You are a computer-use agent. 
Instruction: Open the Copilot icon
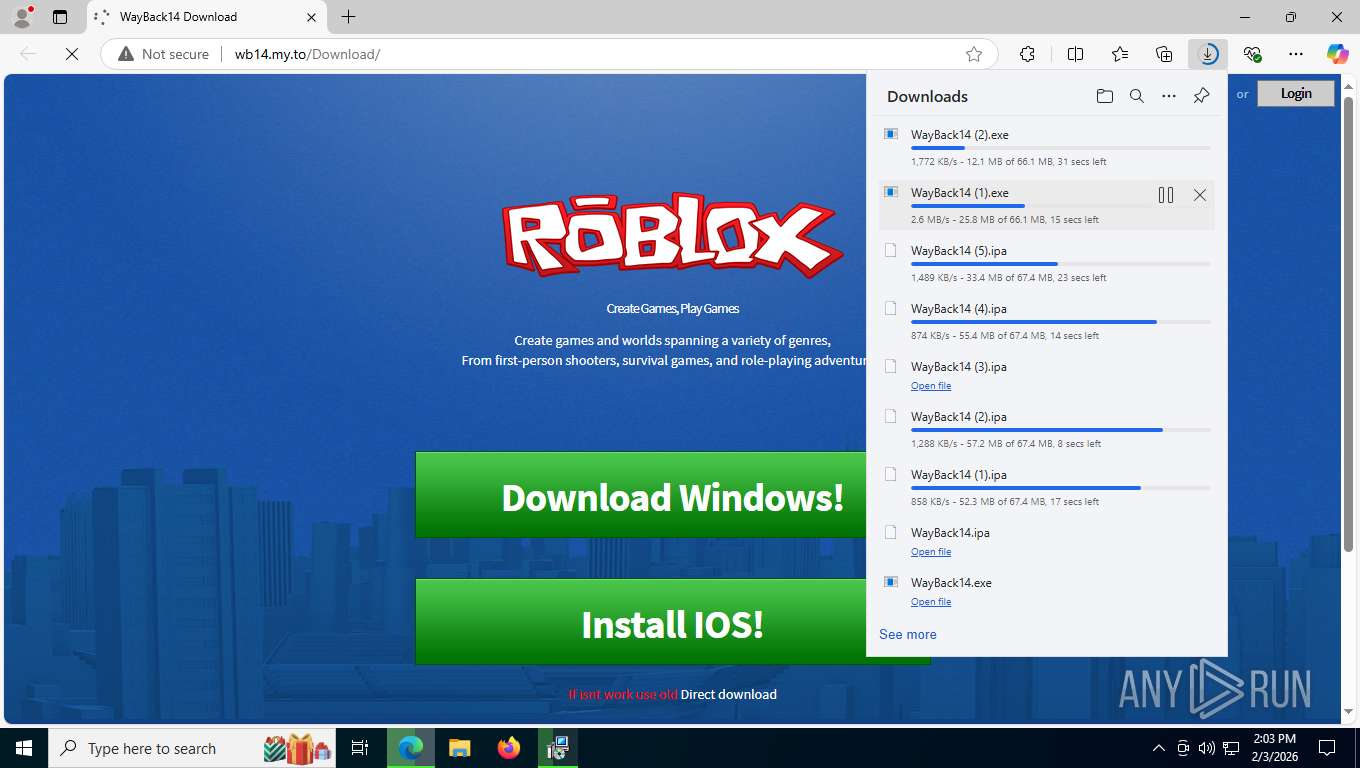1337,54
